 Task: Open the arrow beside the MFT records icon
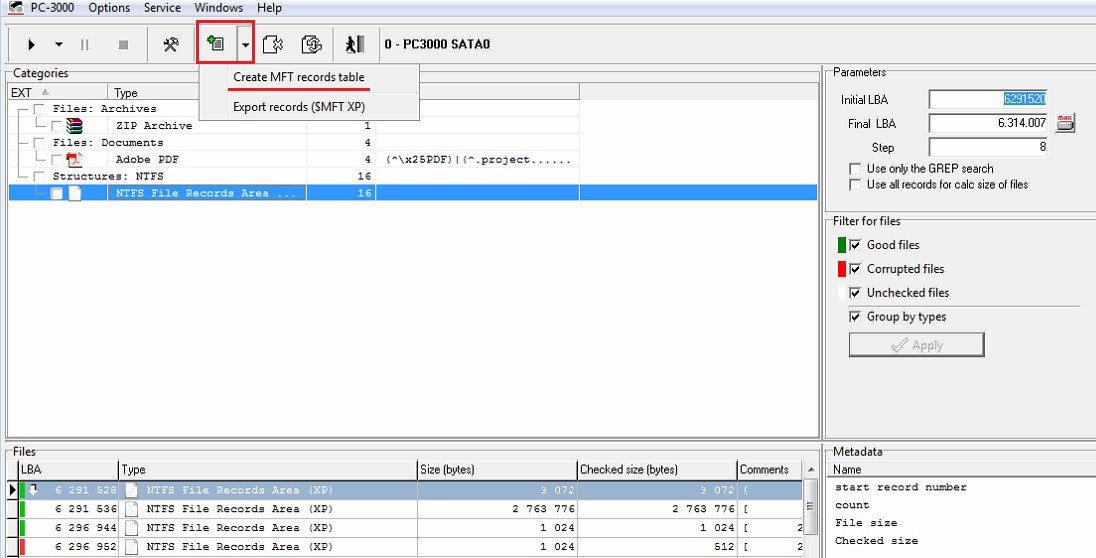coord(245,44)
